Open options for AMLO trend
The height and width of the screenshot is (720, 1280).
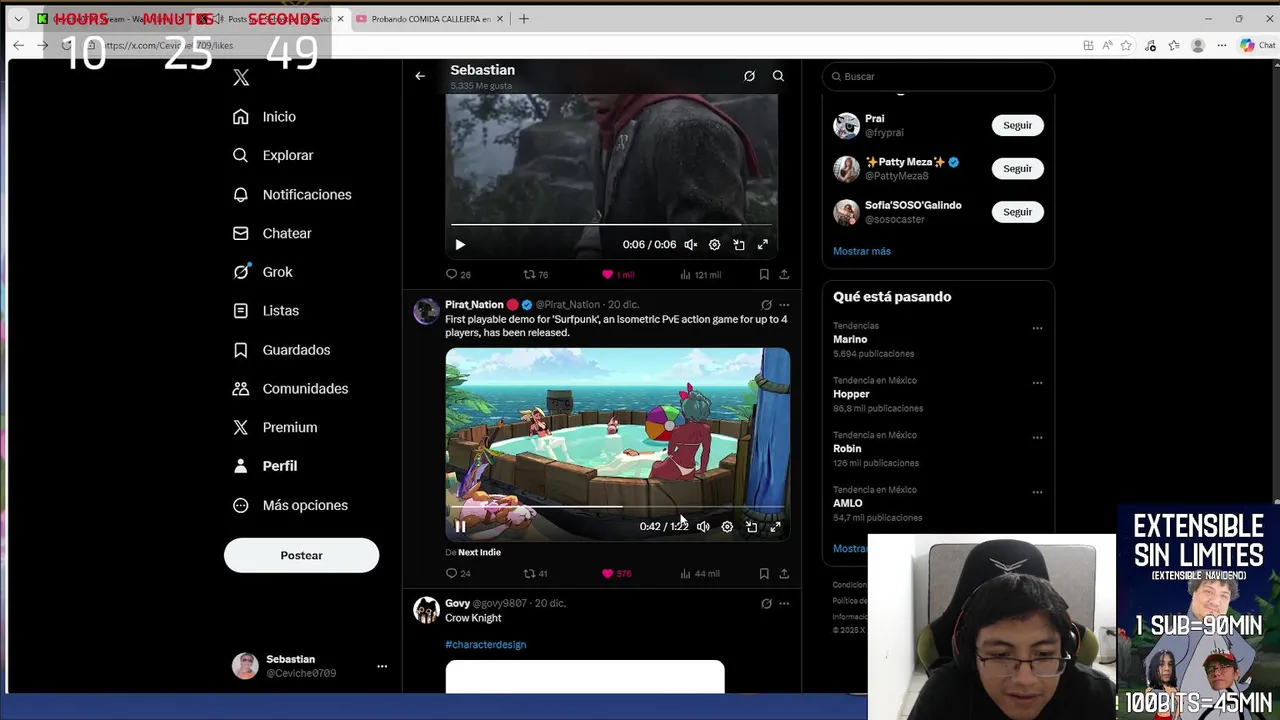[x=1037, y=492]
